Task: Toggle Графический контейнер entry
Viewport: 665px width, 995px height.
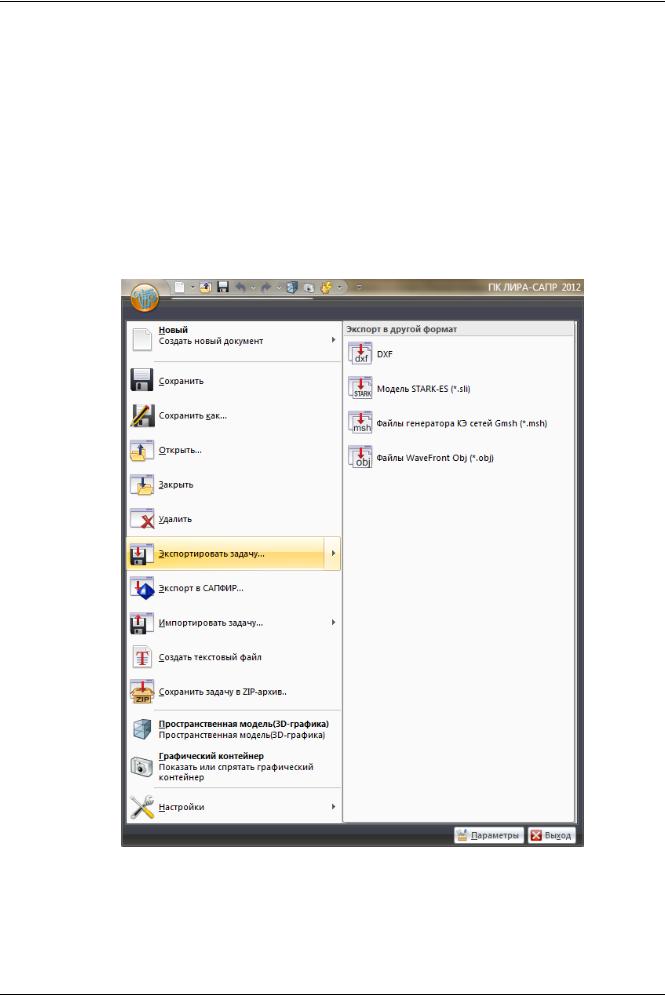Action: [x=234, y=767]
